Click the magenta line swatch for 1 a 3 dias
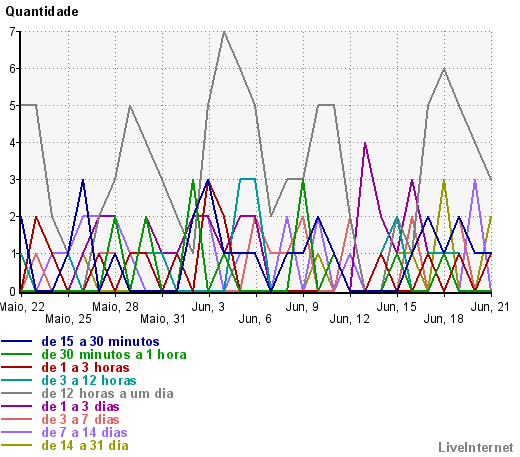 pos(17,406)
